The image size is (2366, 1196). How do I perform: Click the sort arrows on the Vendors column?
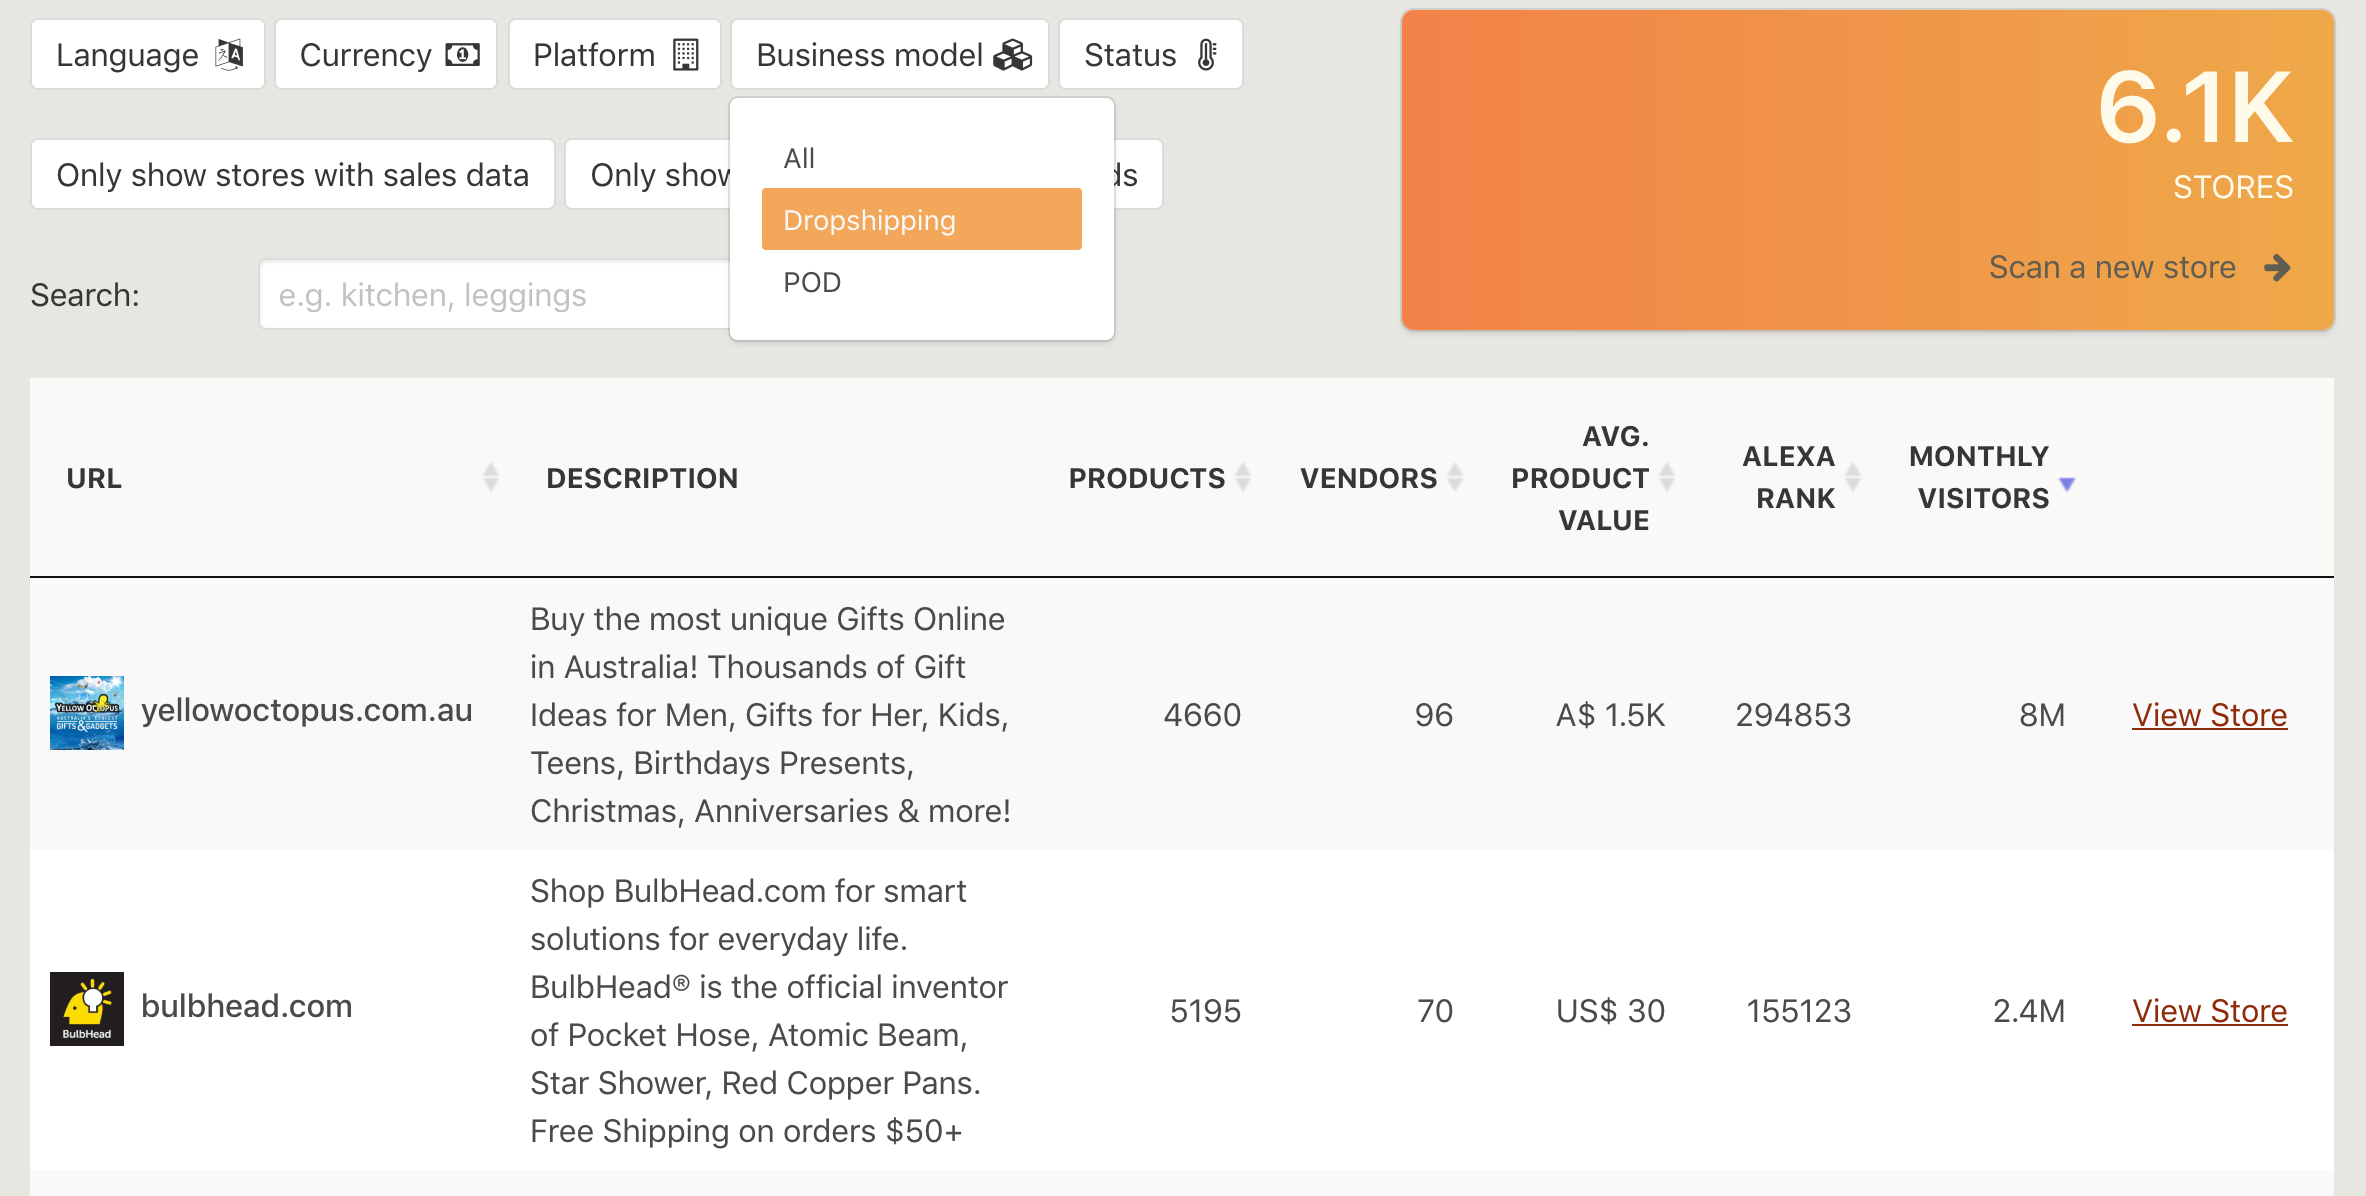(x=1455, y=477)
